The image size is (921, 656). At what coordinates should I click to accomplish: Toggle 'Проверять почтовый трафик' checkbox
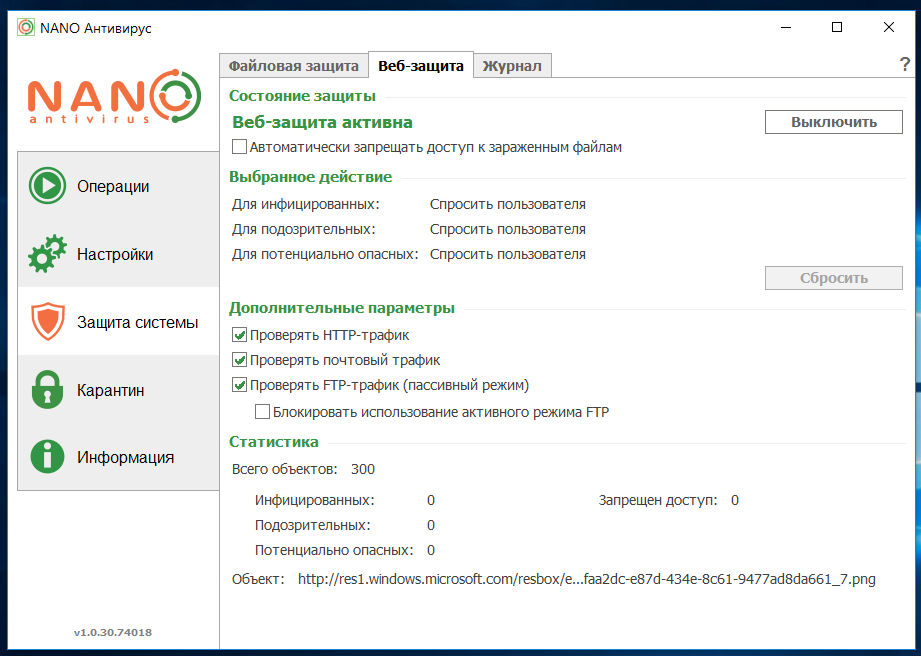tap(239, 360)
